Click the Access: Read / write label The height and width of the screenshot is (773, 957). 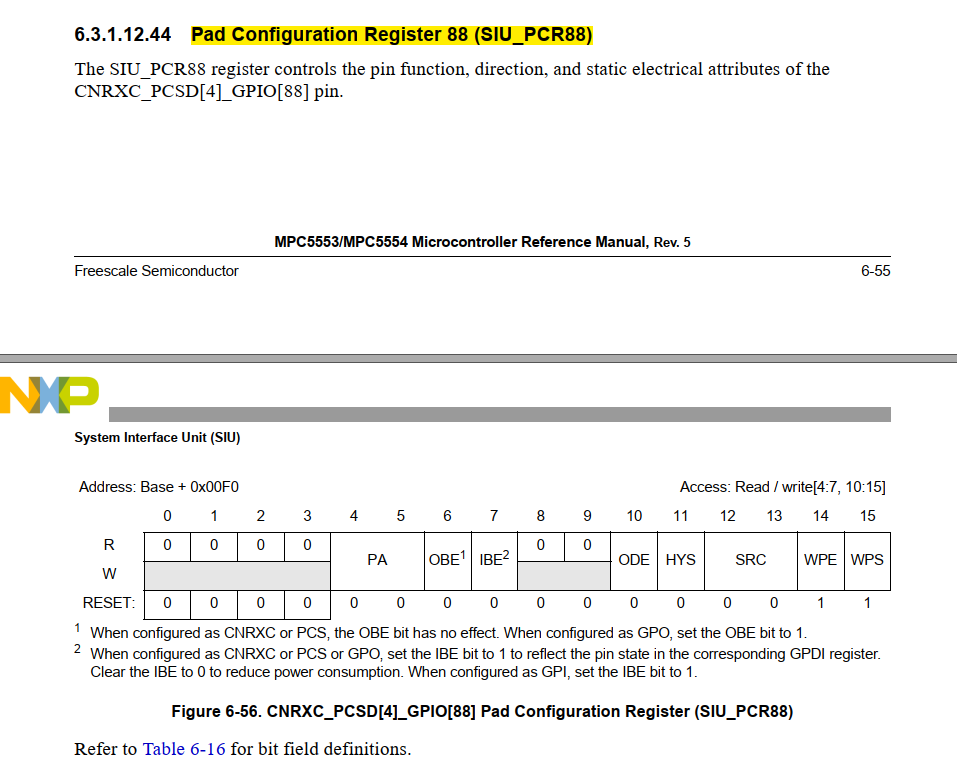coord(790,485)
